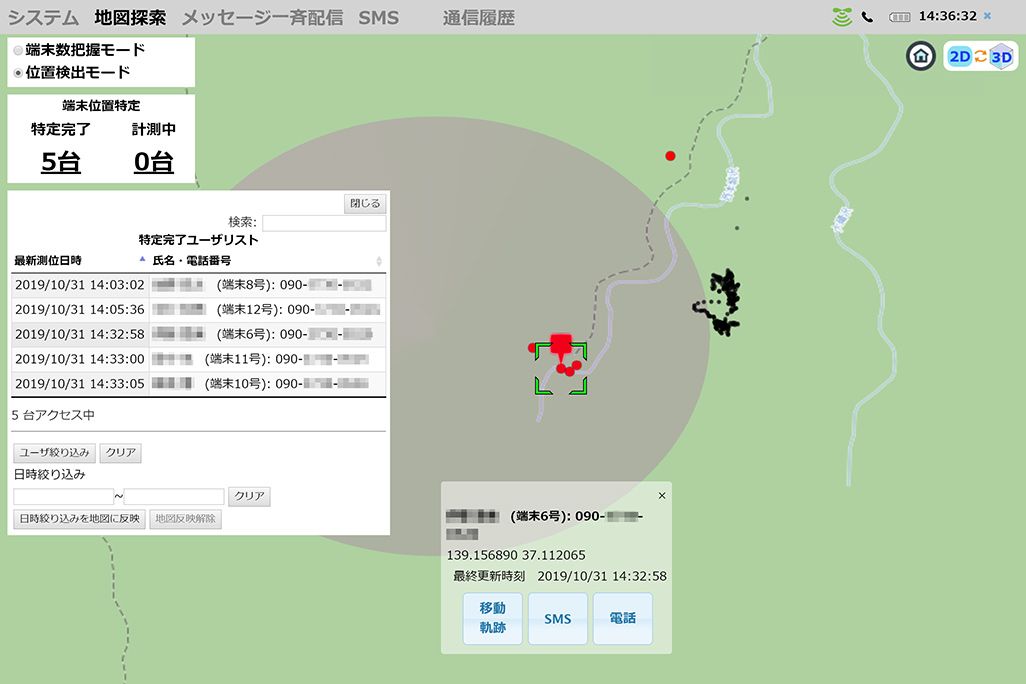Open the SMS menu in top bar
The image size is (1026, 684).
(x=378, y=18)
